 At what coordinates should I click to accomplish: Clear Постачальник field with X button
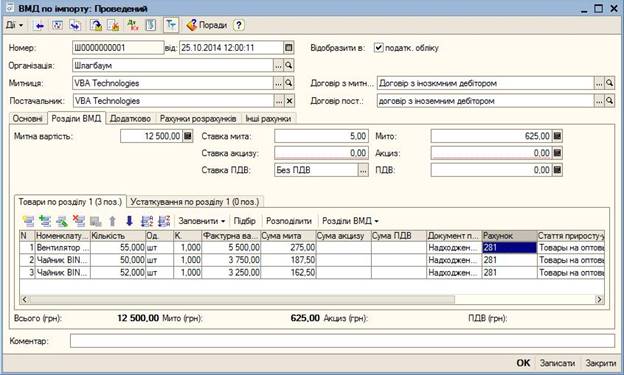click(290, 101)
